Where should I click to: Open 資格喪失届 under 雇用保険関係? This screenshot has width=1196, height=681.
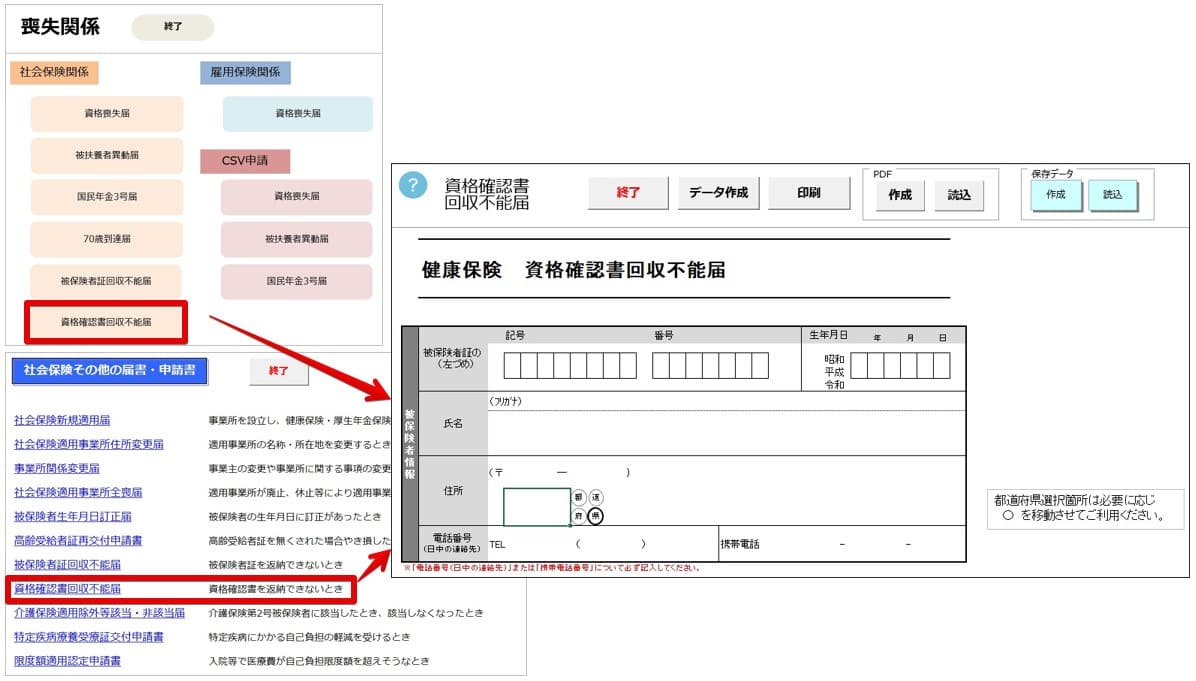298,114
